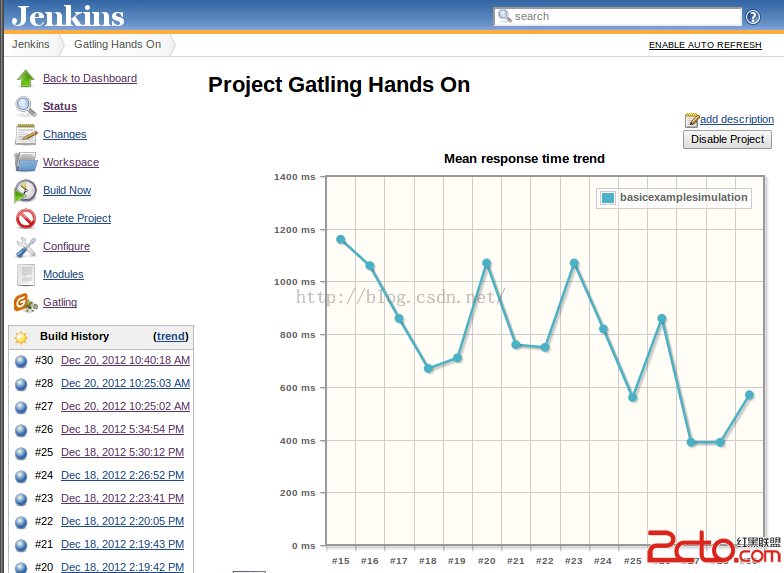Click the Back to Dashboard green arrow icon
784x573 pixels.
pos(26,78)
